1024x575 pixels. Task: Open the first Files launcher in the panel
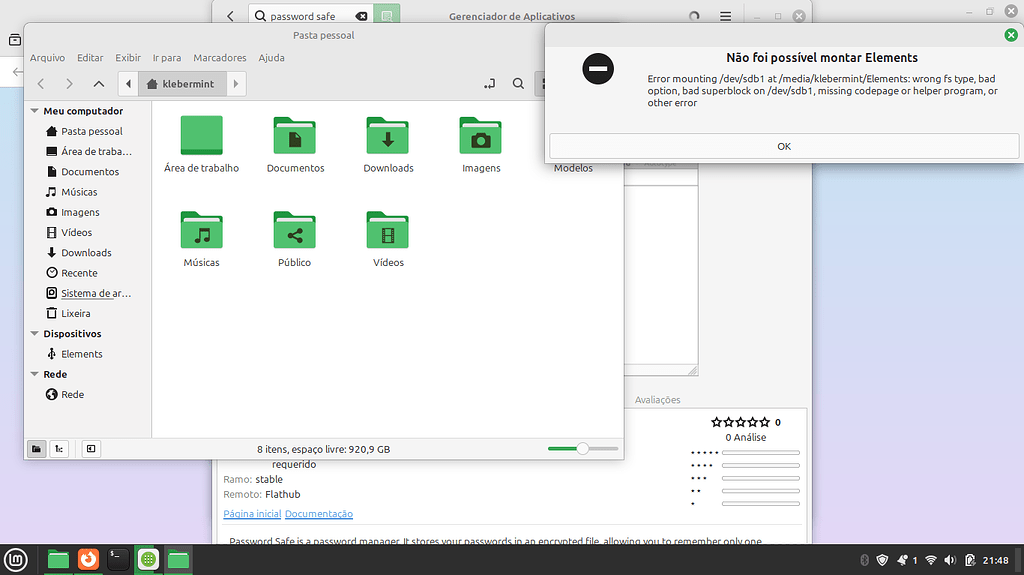coord(58,559)
